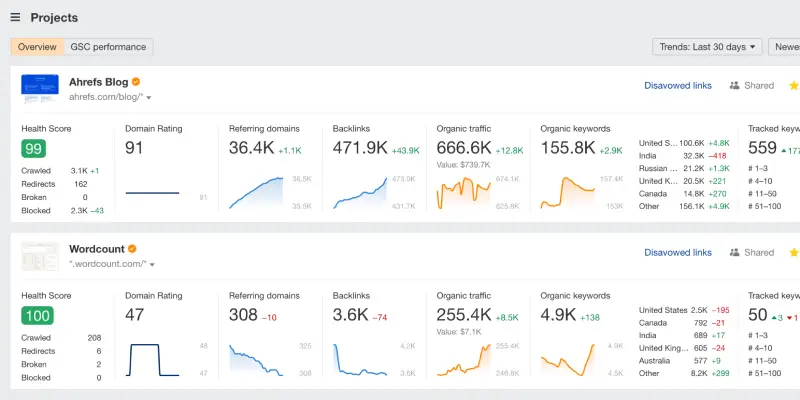This screenshot has height=400, width=800.
Task: Click the Ahrefs Blog Domain Rating 91 value
Action: [x=134, y=148]
